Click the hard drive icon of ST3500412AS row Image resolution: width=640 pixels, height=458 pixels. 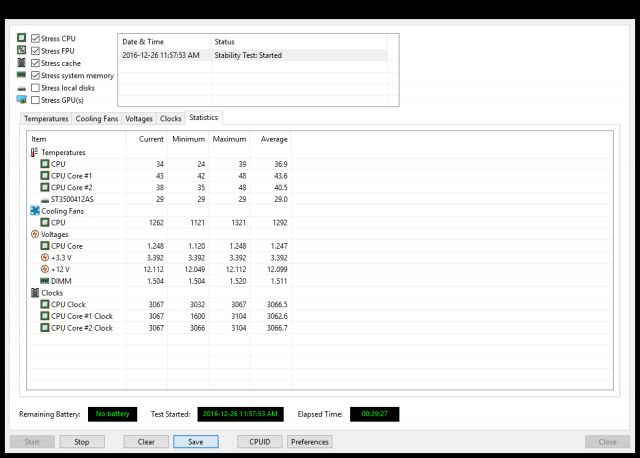click(44, 200)
